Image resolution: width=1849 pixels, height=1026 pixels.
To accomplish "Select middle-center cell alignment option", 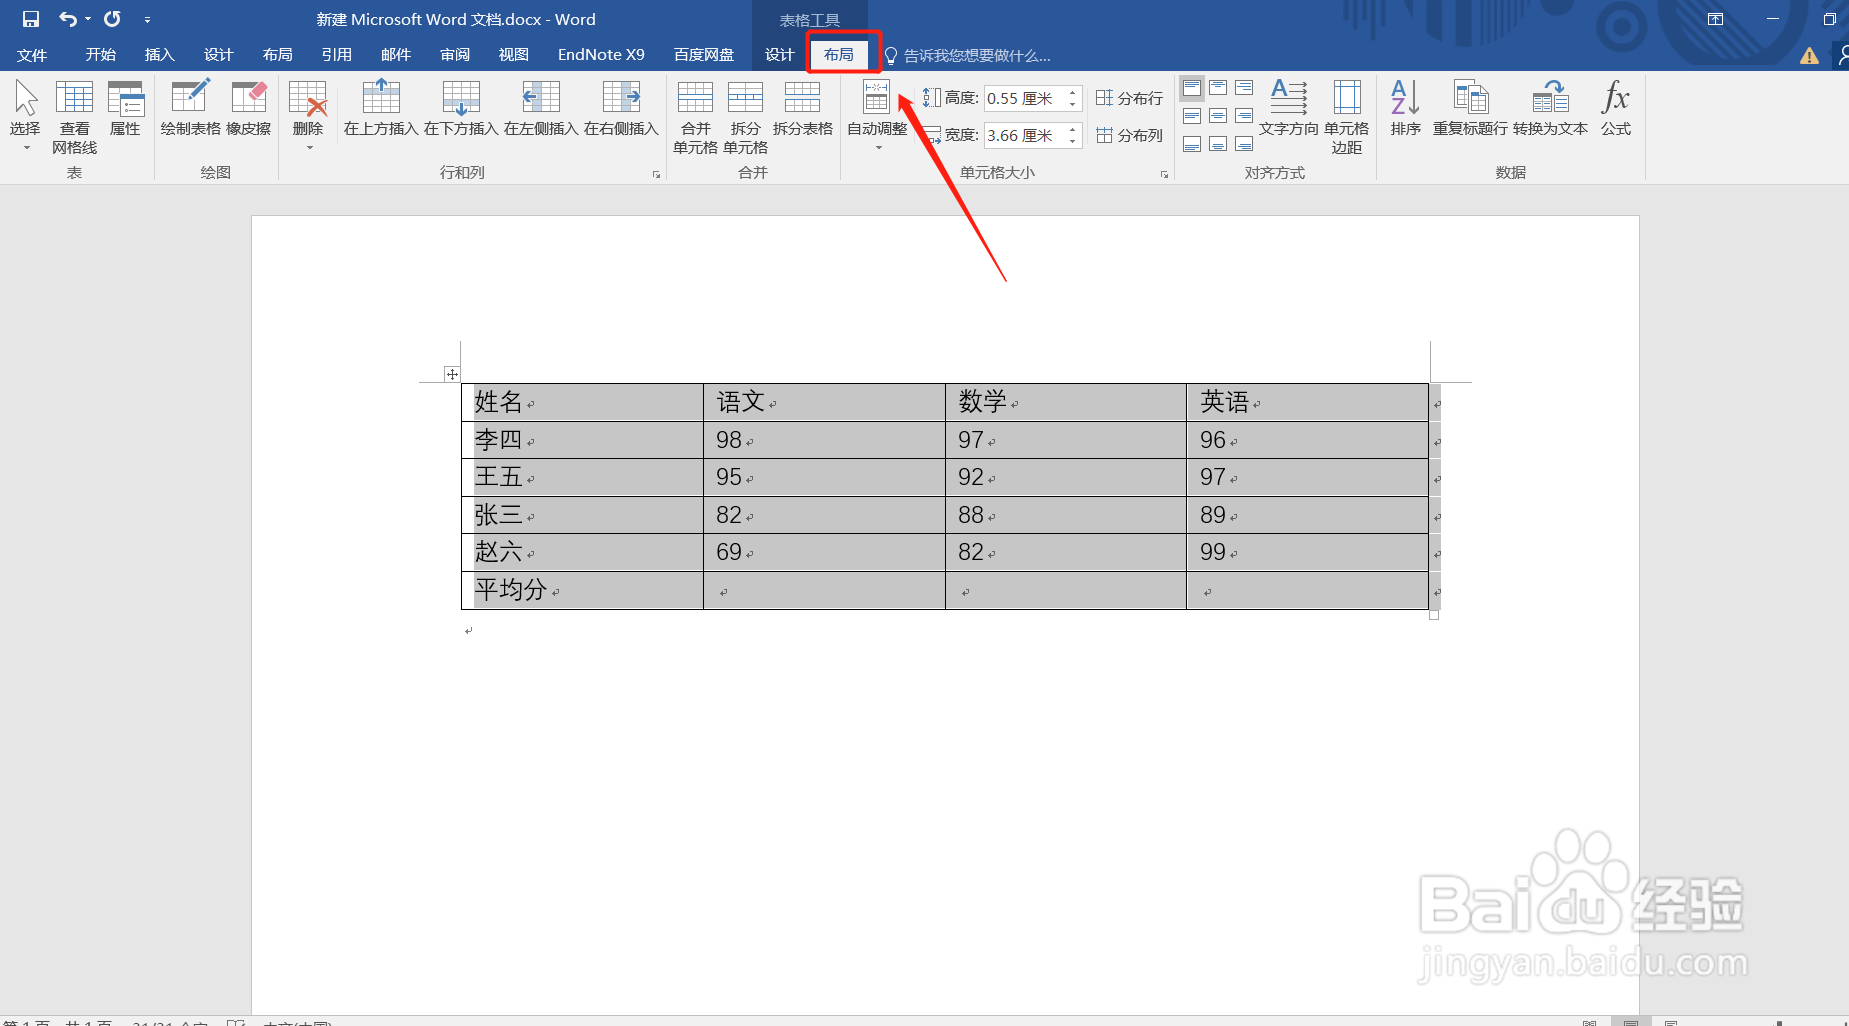I will (1217, 115).
